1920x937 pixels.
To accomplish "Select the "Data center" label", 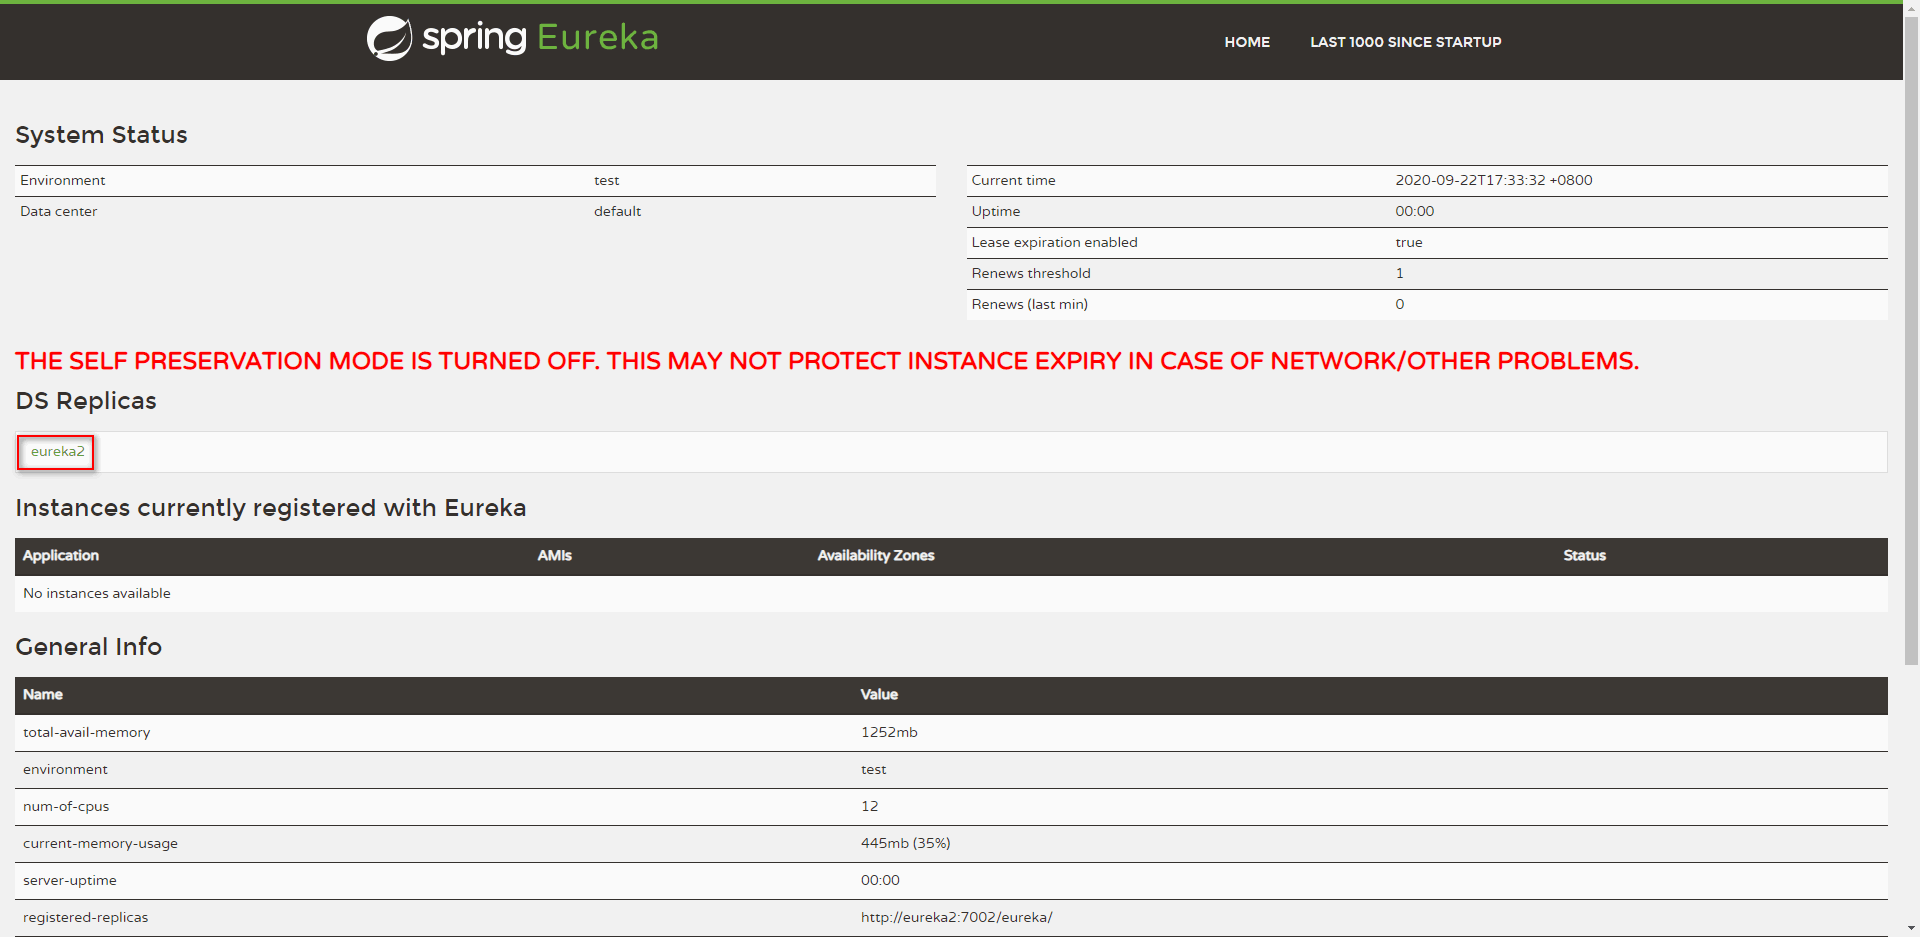I will click(59, 212).
